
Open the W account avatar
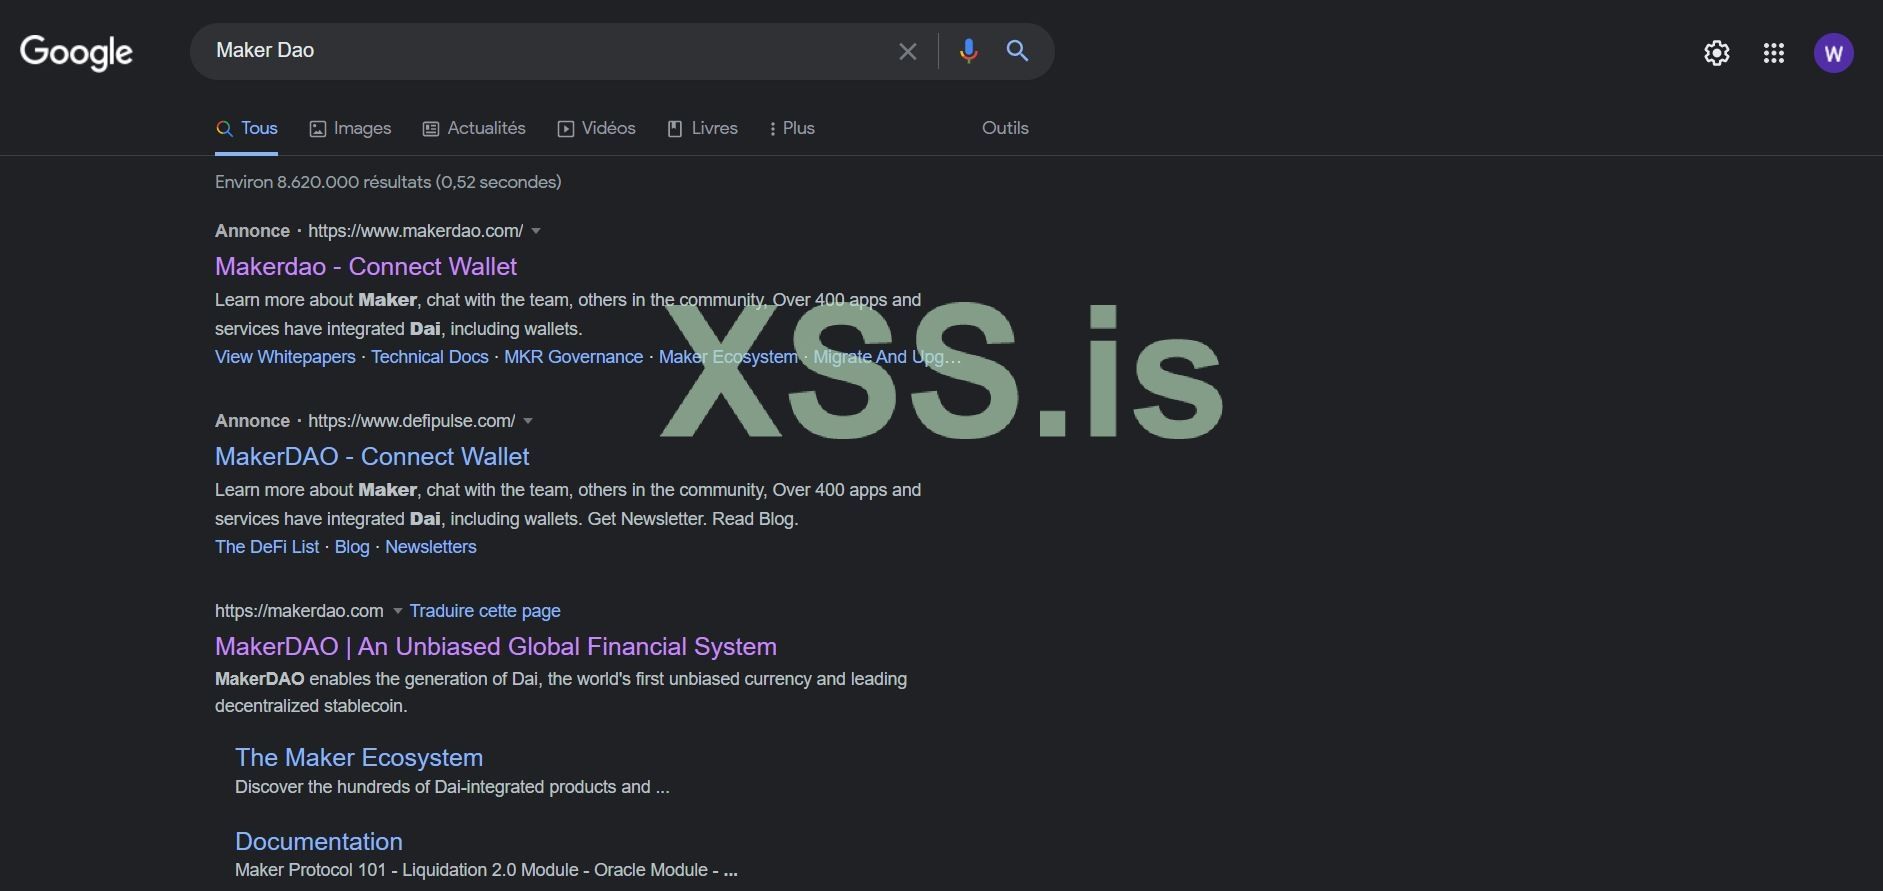pos(1834,53)
